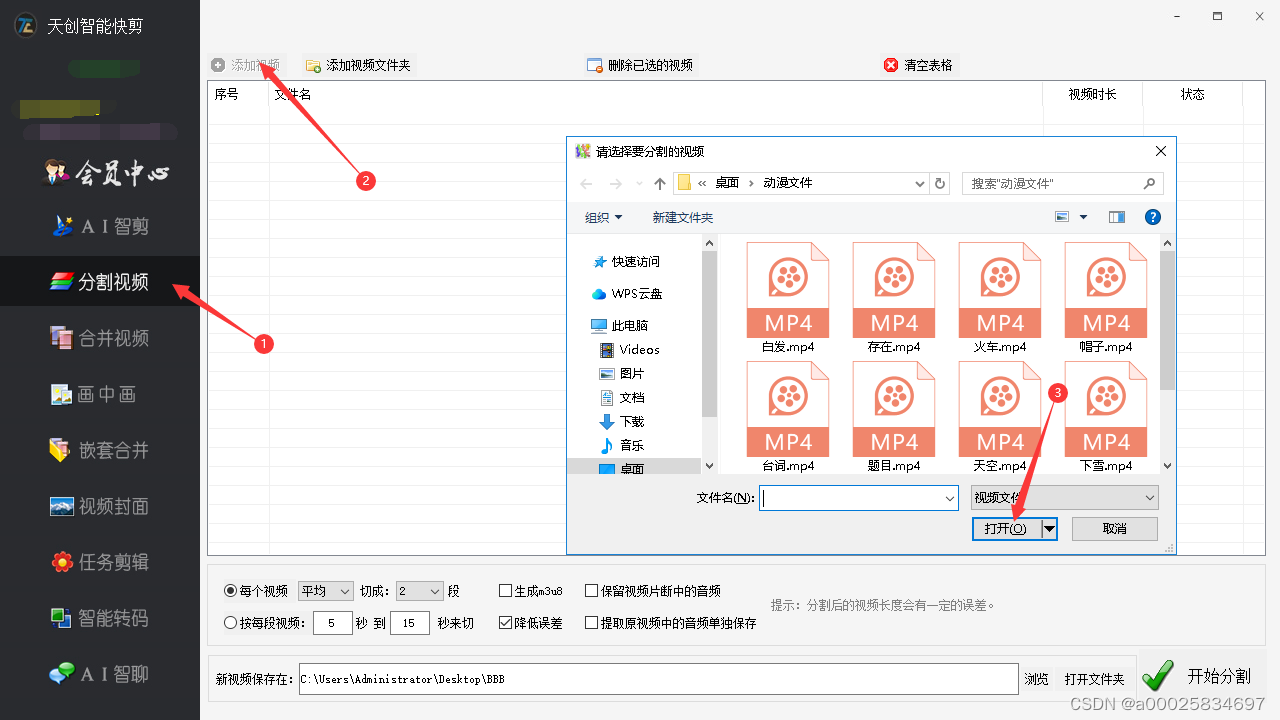The image size is (1280, 720).
Task: Click refresh icon beside address bar
Action: point(939,184)
